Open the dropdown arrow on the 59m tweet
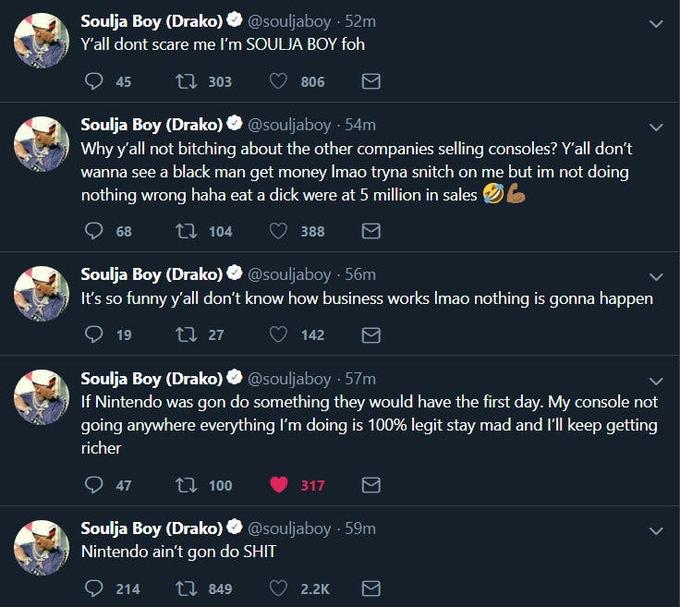Screen dimensions: 680x607 point(656,530)
